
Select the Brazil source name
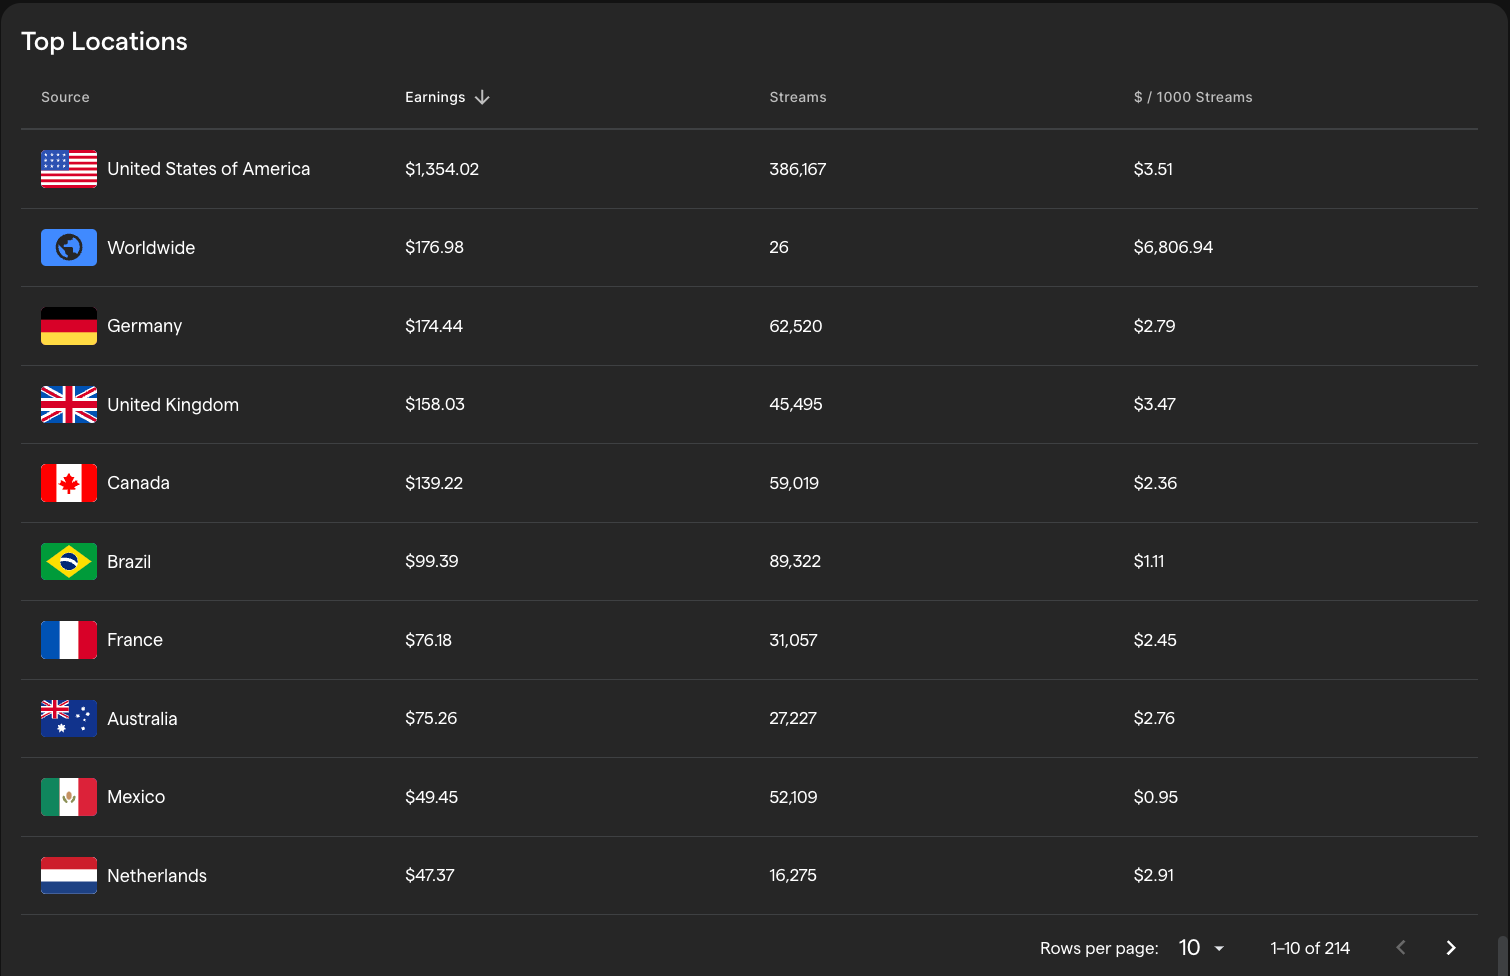coord(129,562)
